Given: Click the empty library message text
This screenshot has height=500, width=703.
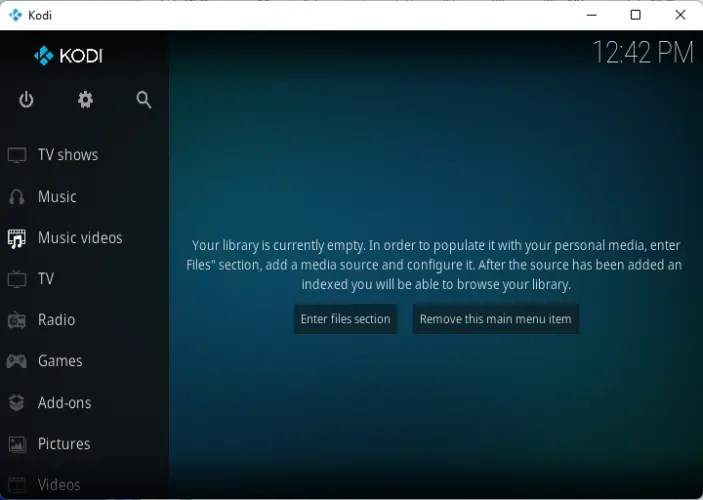Looking at the screenshot, I should pyautogui.click(x=434, y=265).
